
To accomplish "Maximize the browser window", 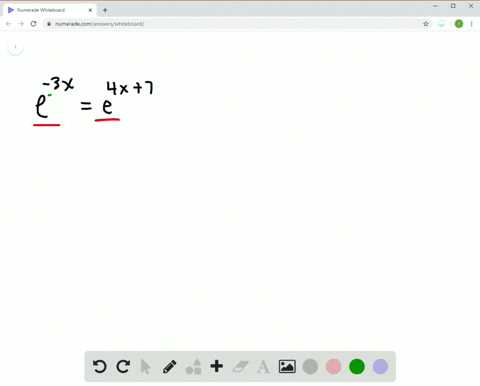I will coord(453,6).
